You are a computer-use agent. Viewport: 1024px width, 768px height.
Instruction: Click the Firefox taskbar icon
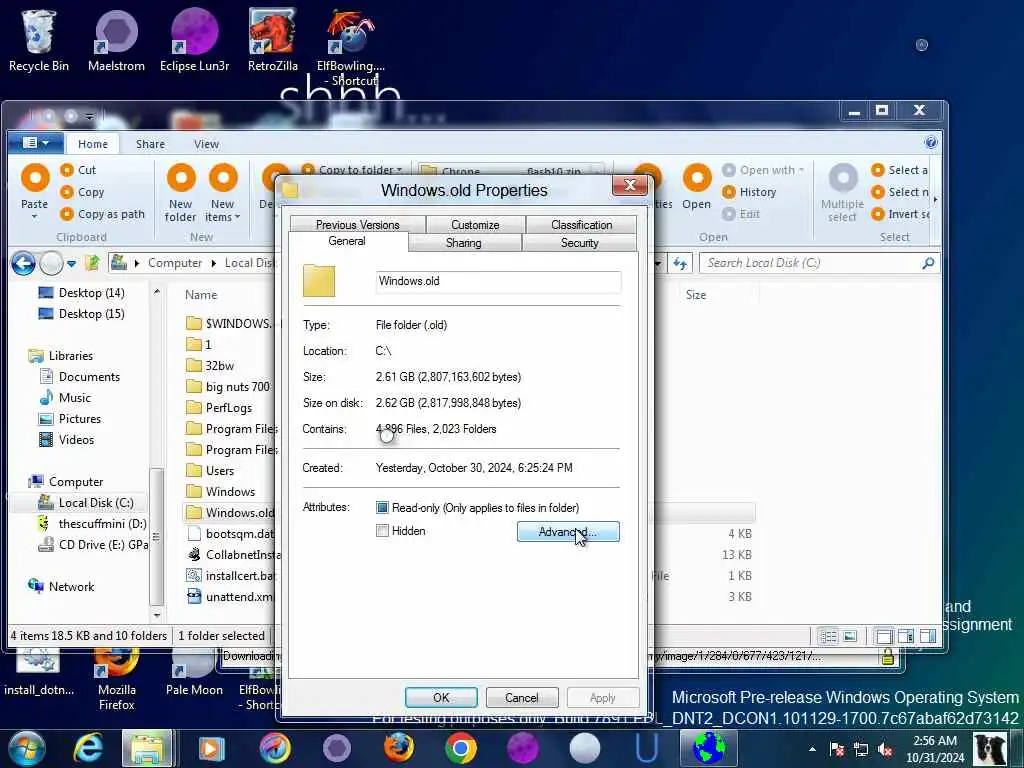398,748
